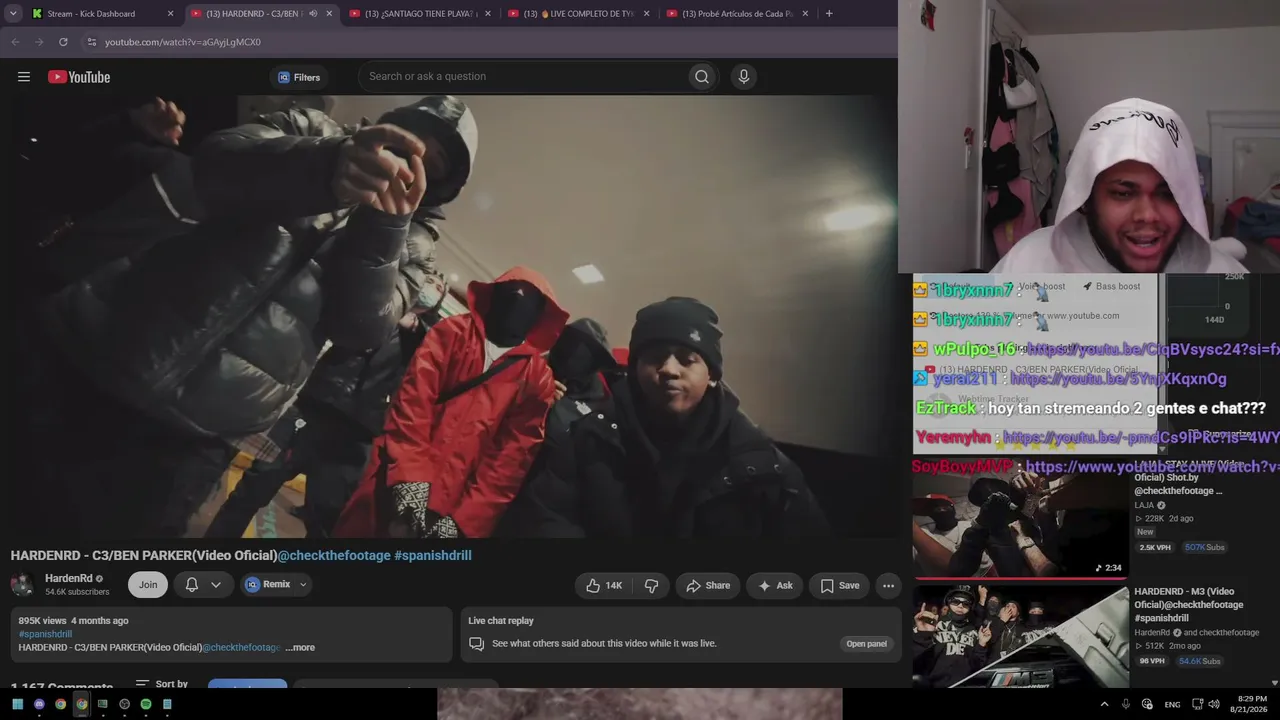Click the taskbar microphone icon
Image resolution: width=1280 pixels, height=720 pixels.
pyautogui.click(x=1125, y=704)
